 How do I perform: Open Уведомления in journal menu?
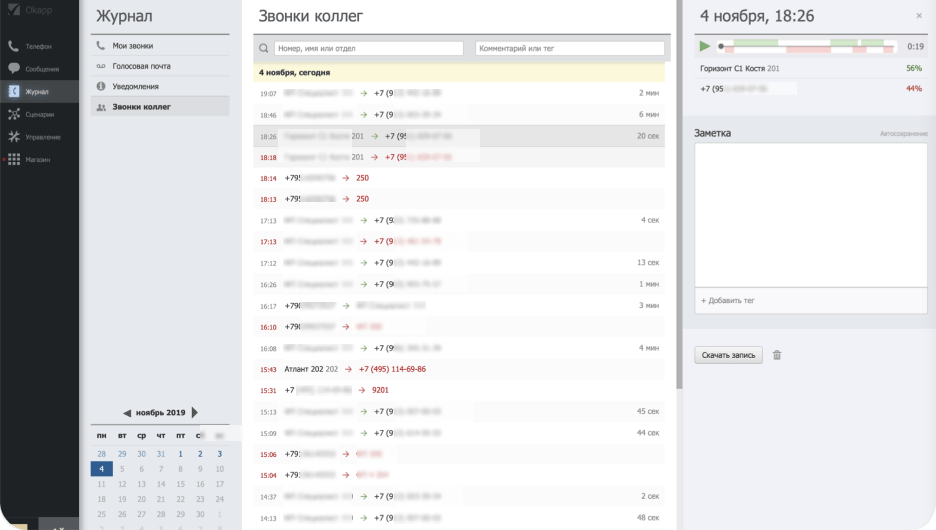[135, 86]
